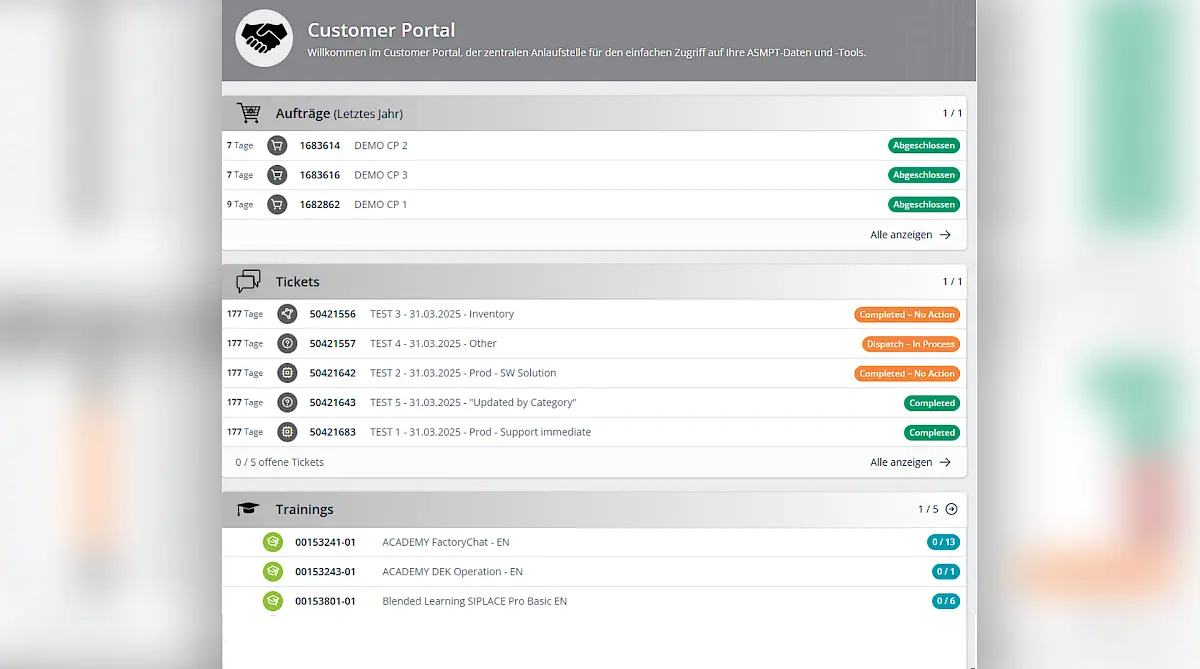Click the Abgeschlossen badge for DEMO CP 2
Screen dimensions: 1200x669
point(923,146)
